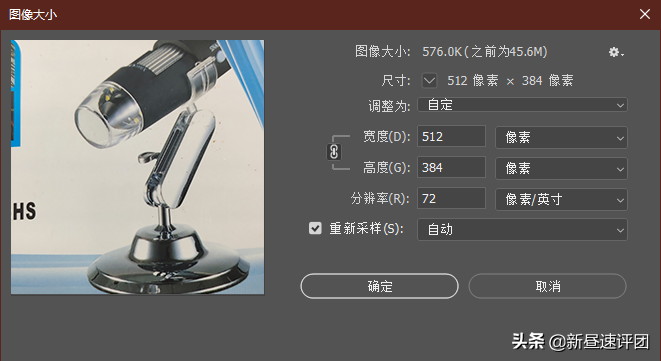The height and width of the screenshot is (361, 661).
Task: Toggle the 重新采样 checkbox
Action: tap(315, 228)
